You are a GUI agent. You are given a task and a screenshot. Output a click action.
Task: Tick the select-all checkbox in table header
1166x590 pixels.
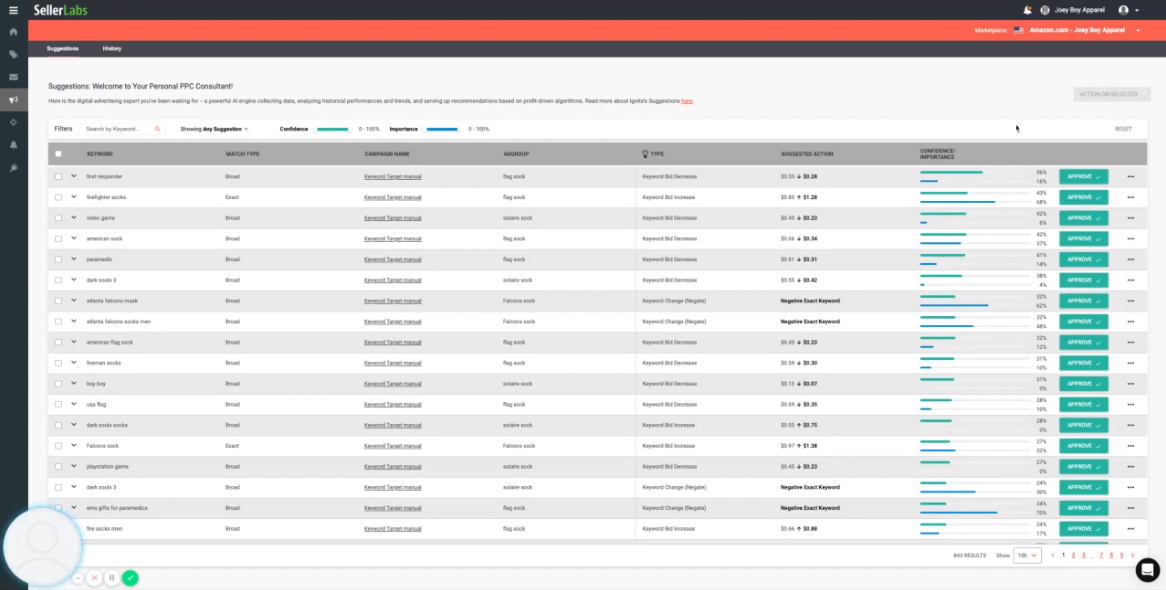click(58, 154)
